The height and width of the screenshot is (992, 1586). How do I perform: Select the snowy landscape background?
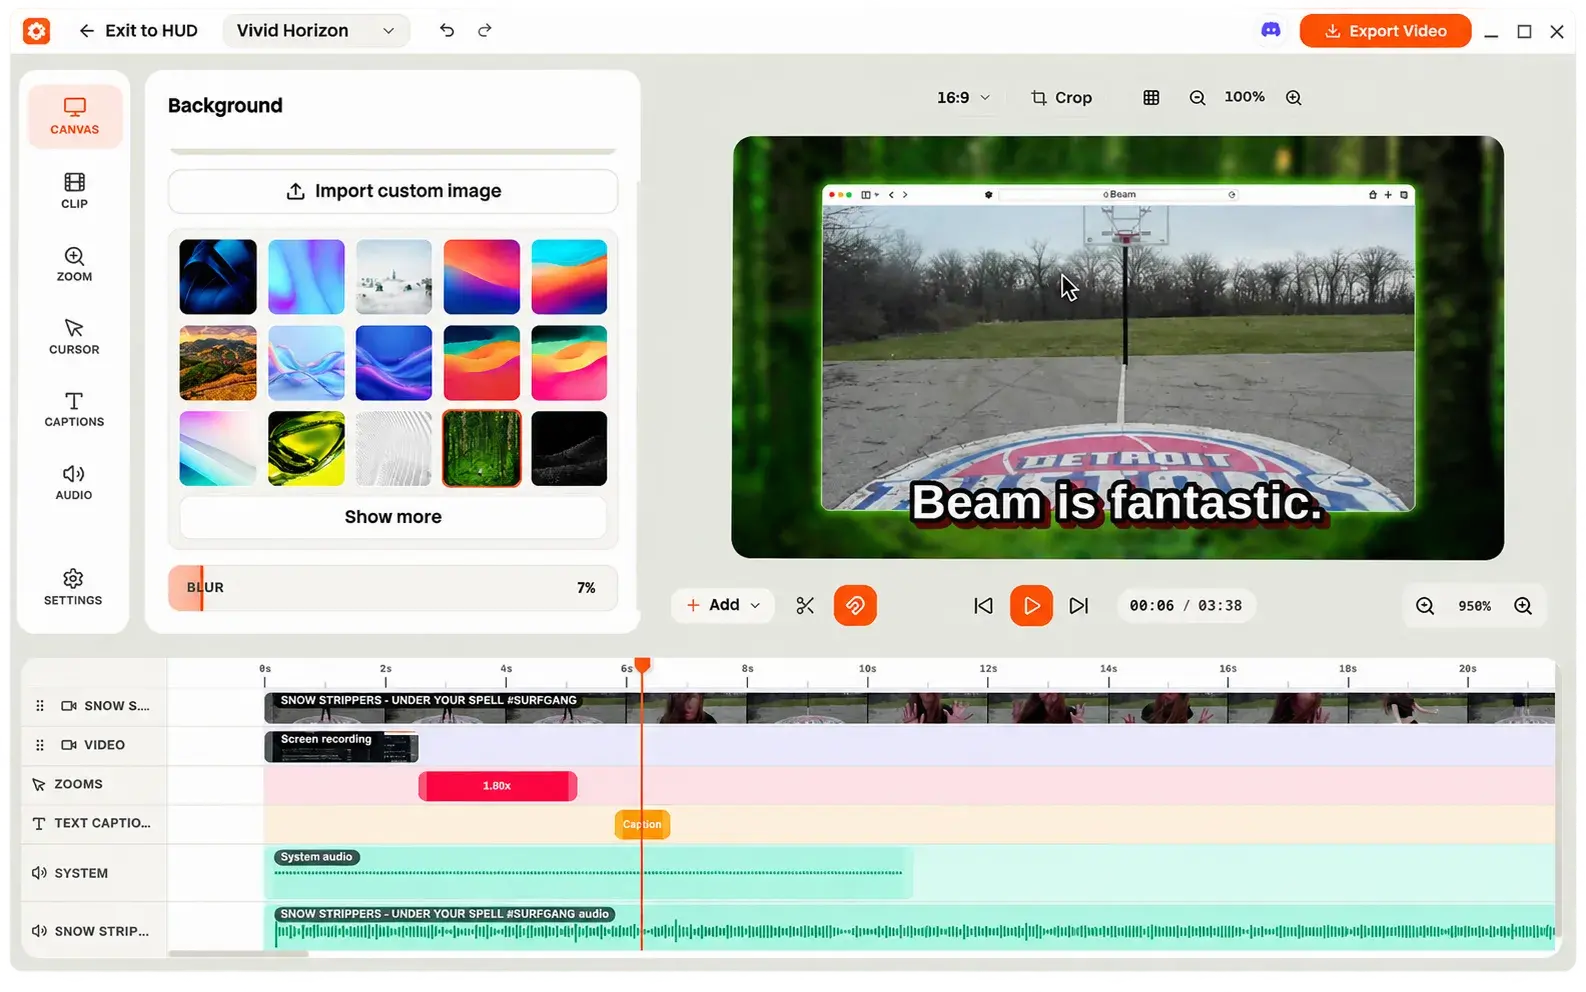pos(394,277)
